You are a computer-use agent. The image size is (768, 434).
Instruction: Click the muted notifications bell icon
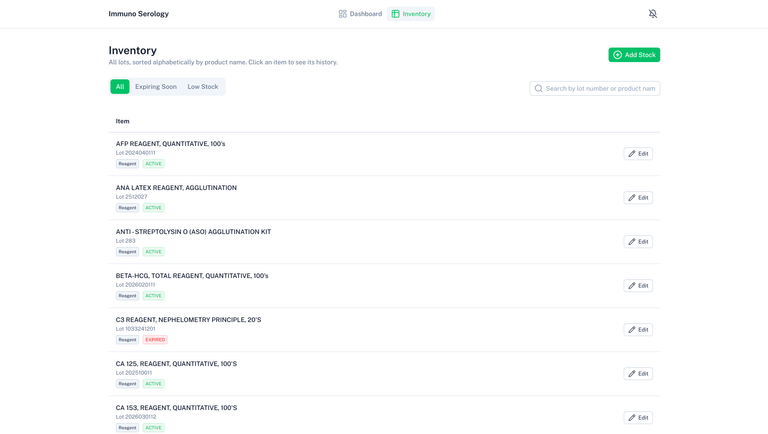(x=652, y=14)
